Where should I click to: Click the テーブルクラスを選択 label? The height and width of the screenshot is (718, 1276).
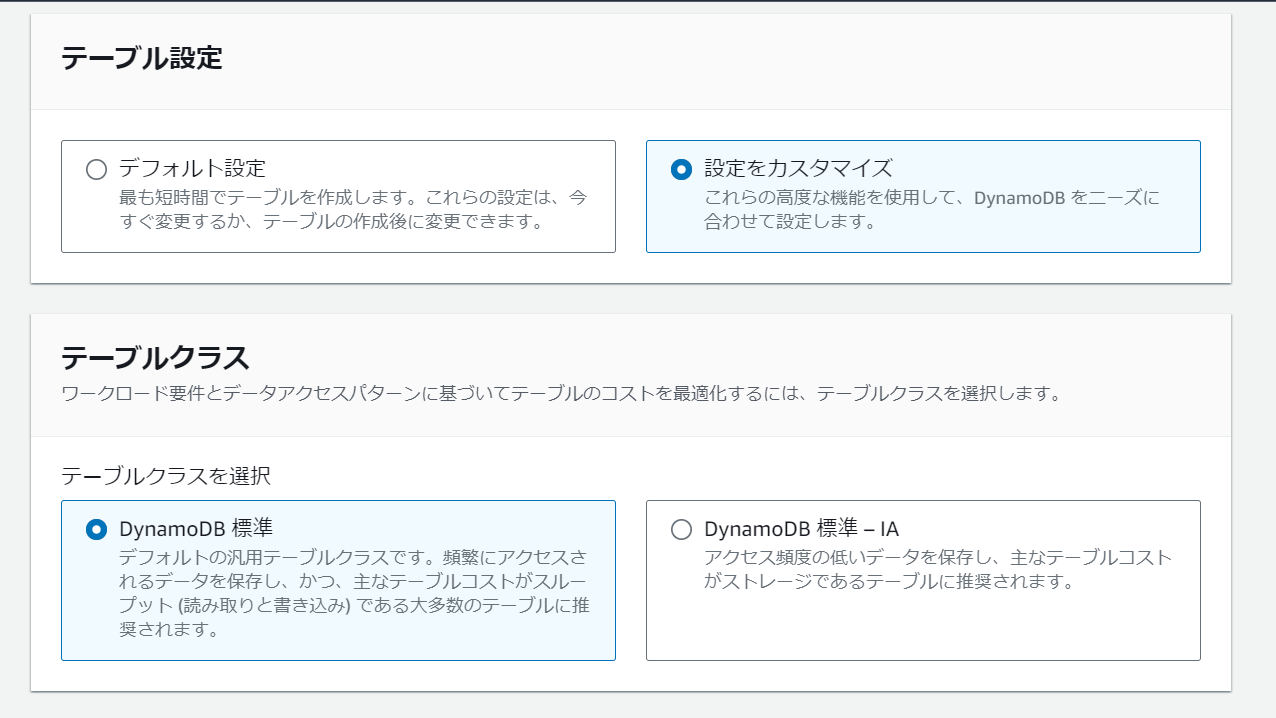pos(166,475)
